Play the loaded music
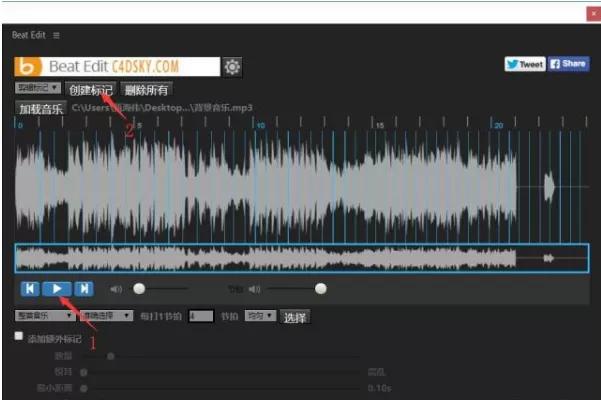 [x=57, y=289]
